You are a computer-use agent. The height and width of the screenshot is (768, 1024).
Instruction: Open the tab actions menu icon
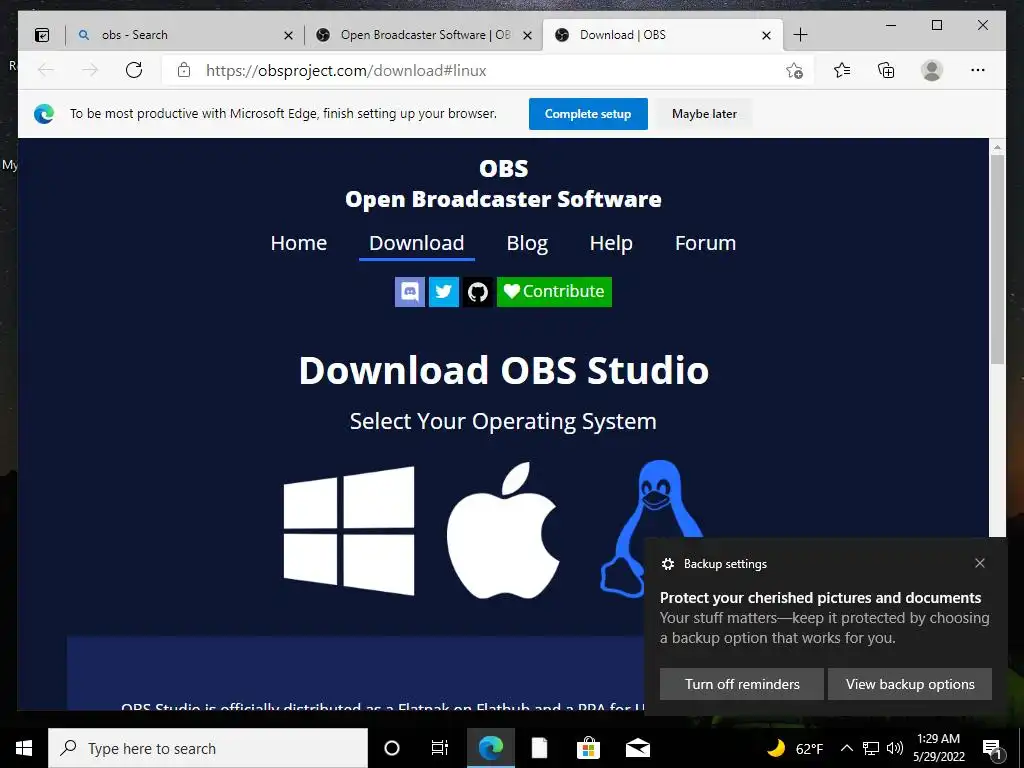tap(42, 35)
